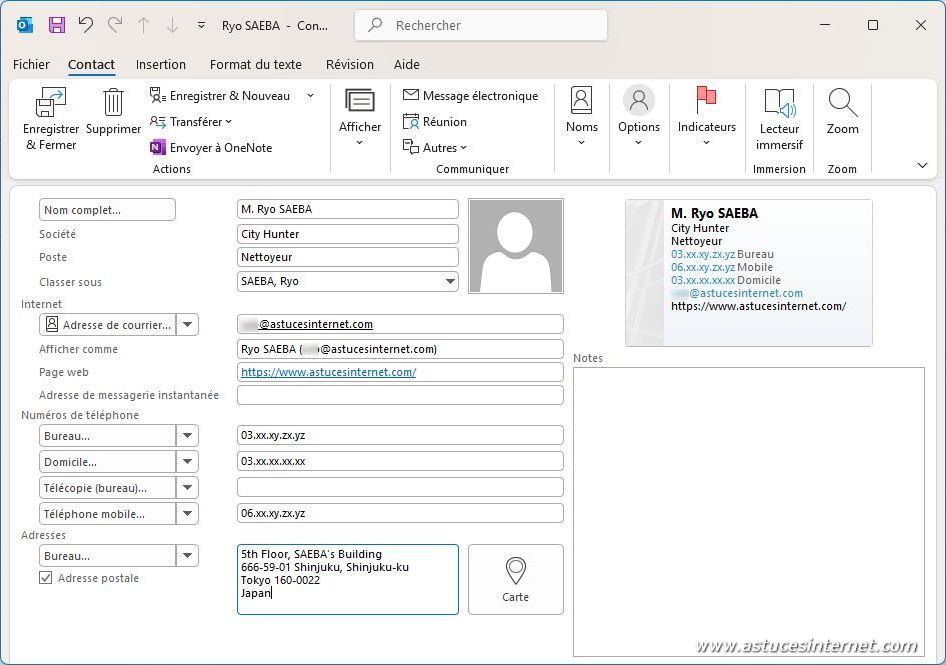Open the astucesinternet.com web page link
Viewport: 946px width, 665px height.
(328, 372)
